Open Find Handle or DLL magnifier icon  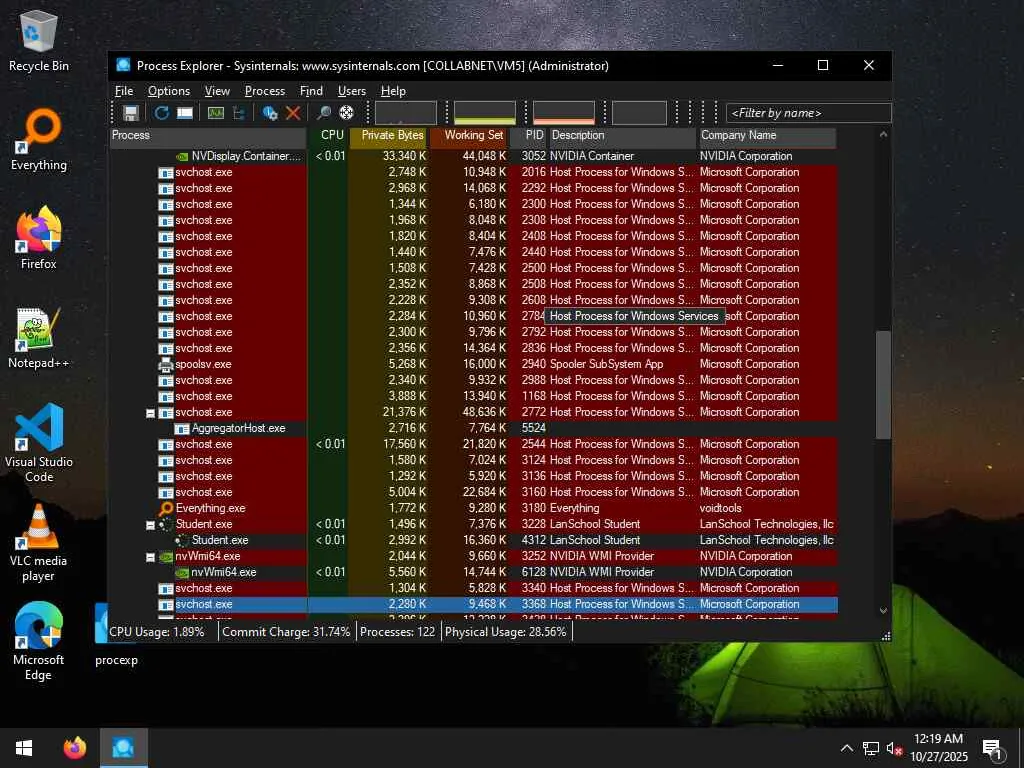323,113
